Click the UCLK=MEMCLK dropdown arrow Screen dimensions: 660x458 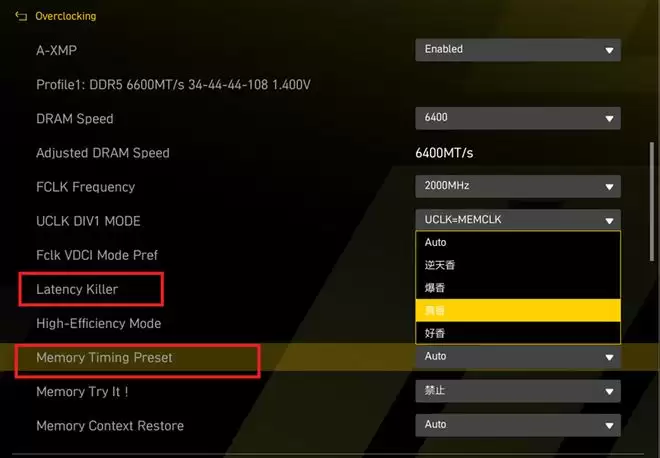coord(608,220)
